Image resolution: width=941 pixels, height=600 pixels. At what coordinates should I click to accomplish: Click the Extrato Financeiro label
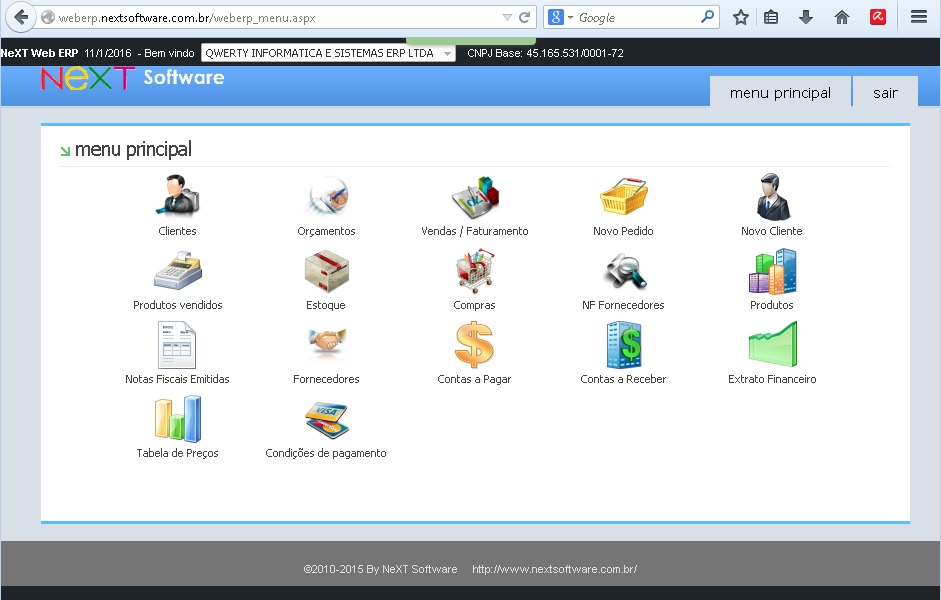(772, 379)
